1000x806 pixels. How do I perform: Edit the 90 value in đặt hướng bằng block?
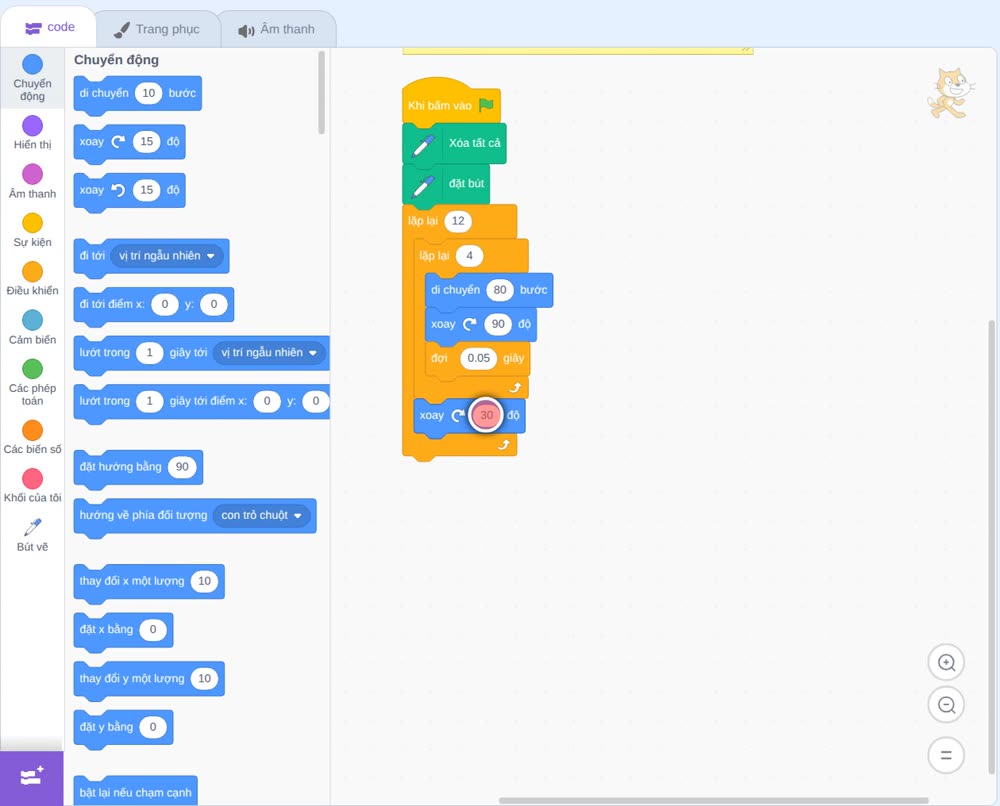tap(182, 467)
